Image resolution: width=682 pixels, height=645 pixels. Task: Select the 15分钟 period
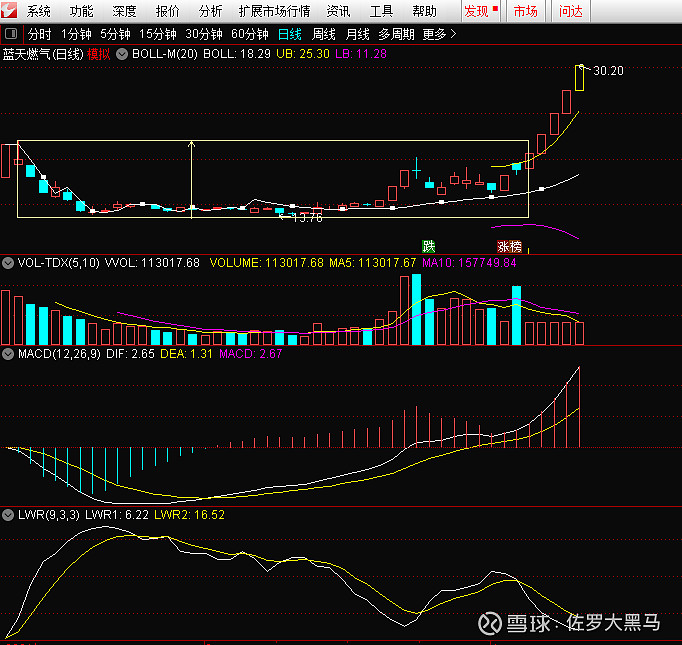(157, 34)
